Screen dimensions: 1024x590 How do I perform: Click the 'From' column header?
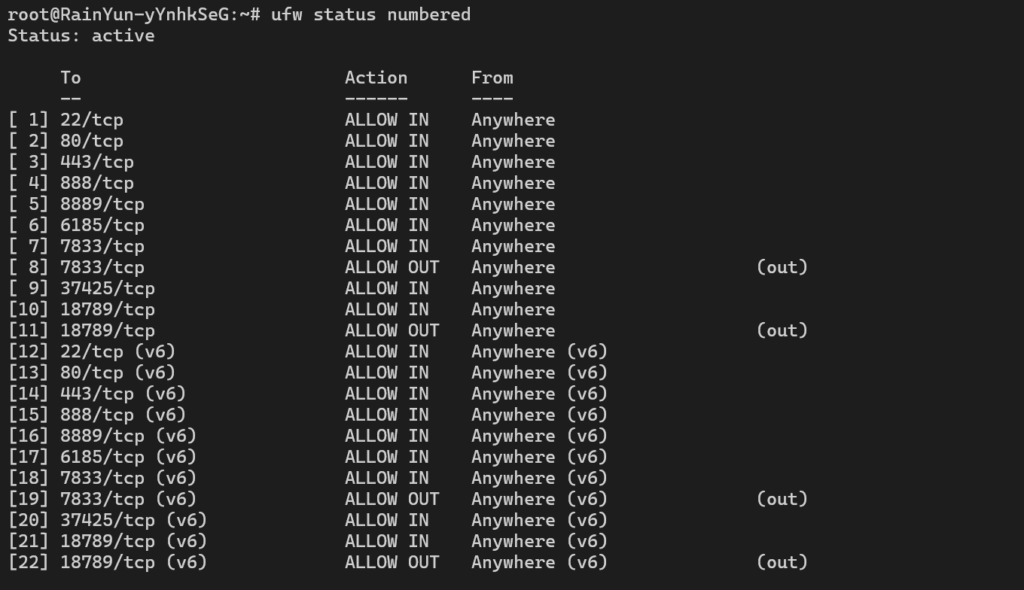492,78
